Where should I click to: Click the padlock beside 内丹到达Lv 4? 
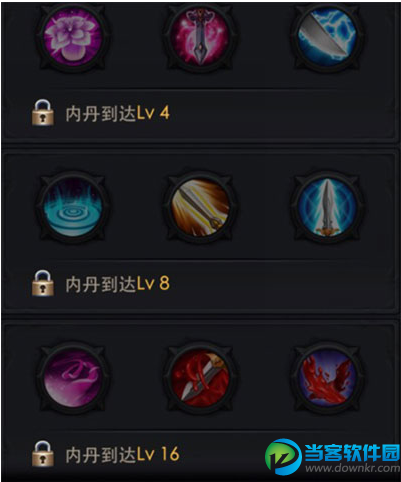(x=43, y=113)
